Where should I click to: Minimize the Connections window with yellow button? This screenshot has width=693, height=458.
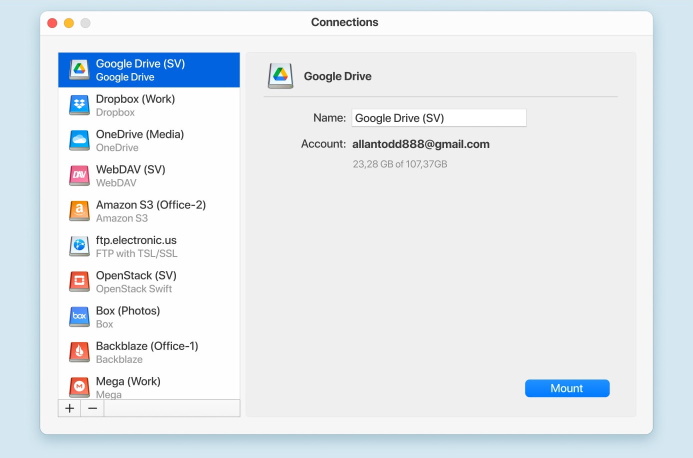[x=69, y=23]
